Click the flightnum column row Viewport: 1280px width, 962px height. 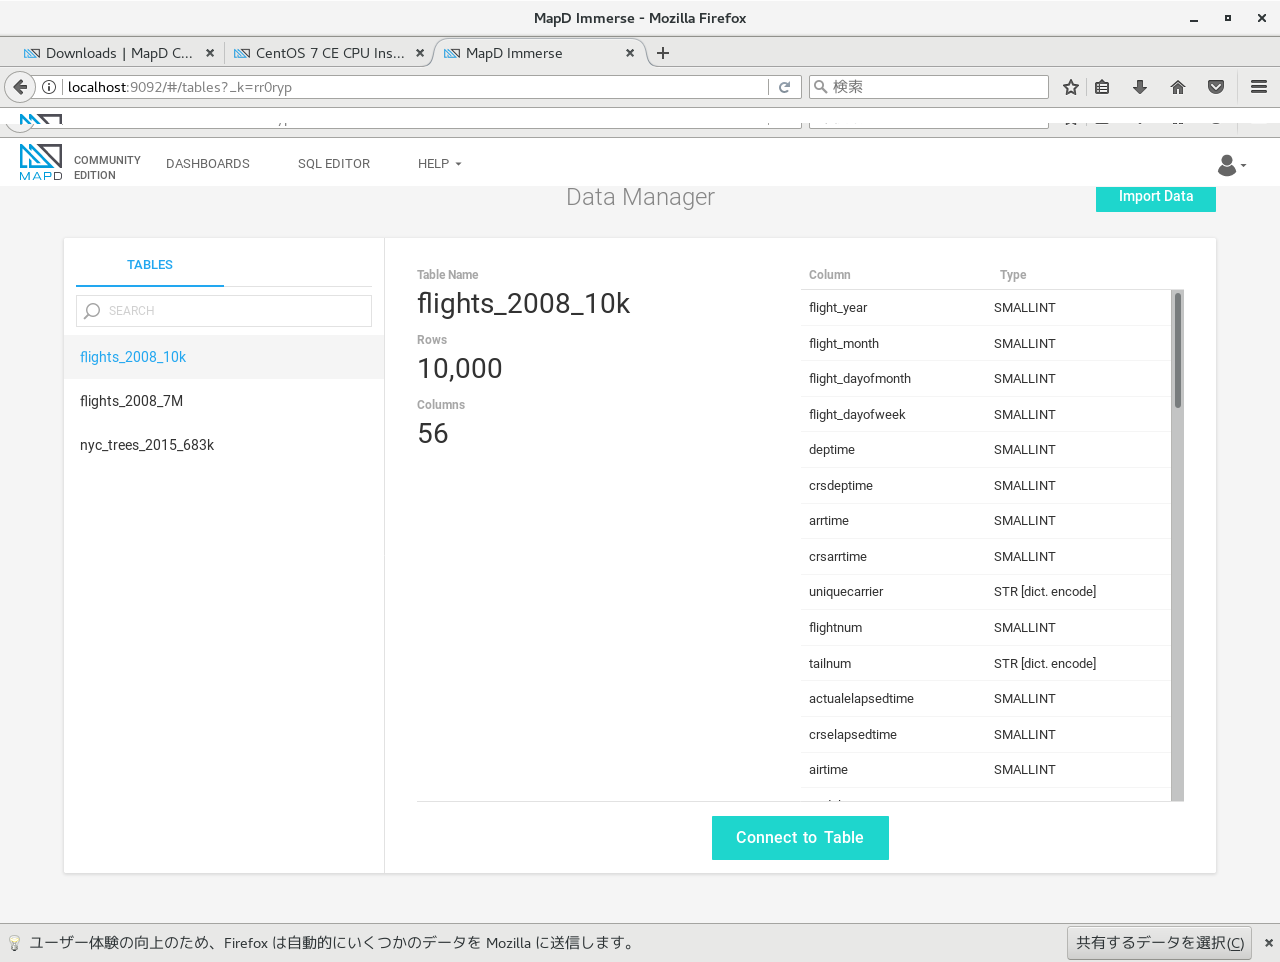coord(986,628)
